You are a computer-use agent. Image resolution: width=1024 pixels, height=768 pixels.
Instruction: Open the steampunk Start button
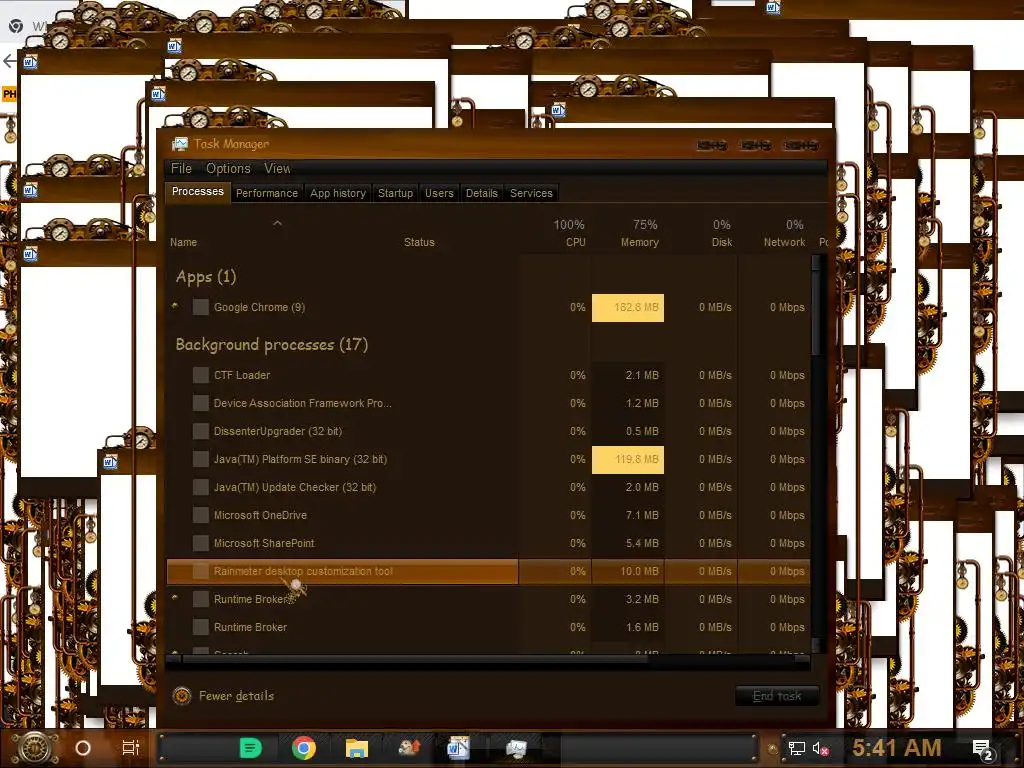(x=34, y=748)
